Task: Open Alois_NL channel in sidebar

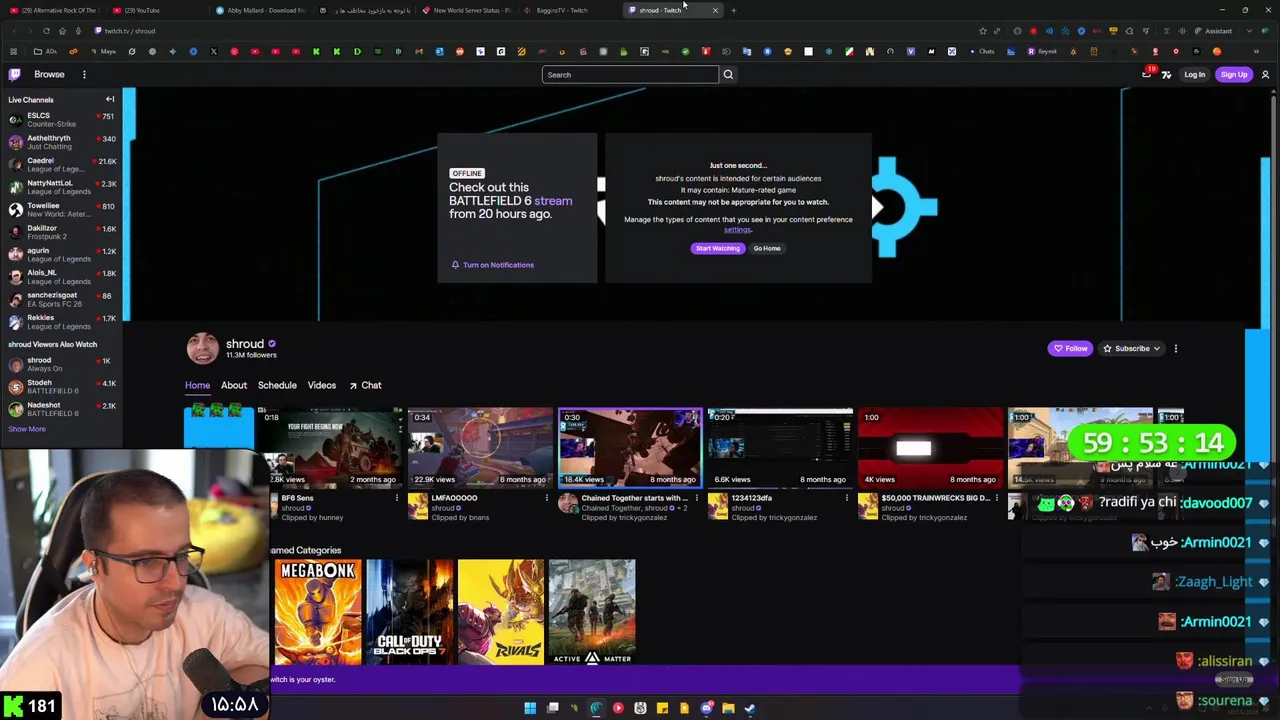Action: click(61, 277)
